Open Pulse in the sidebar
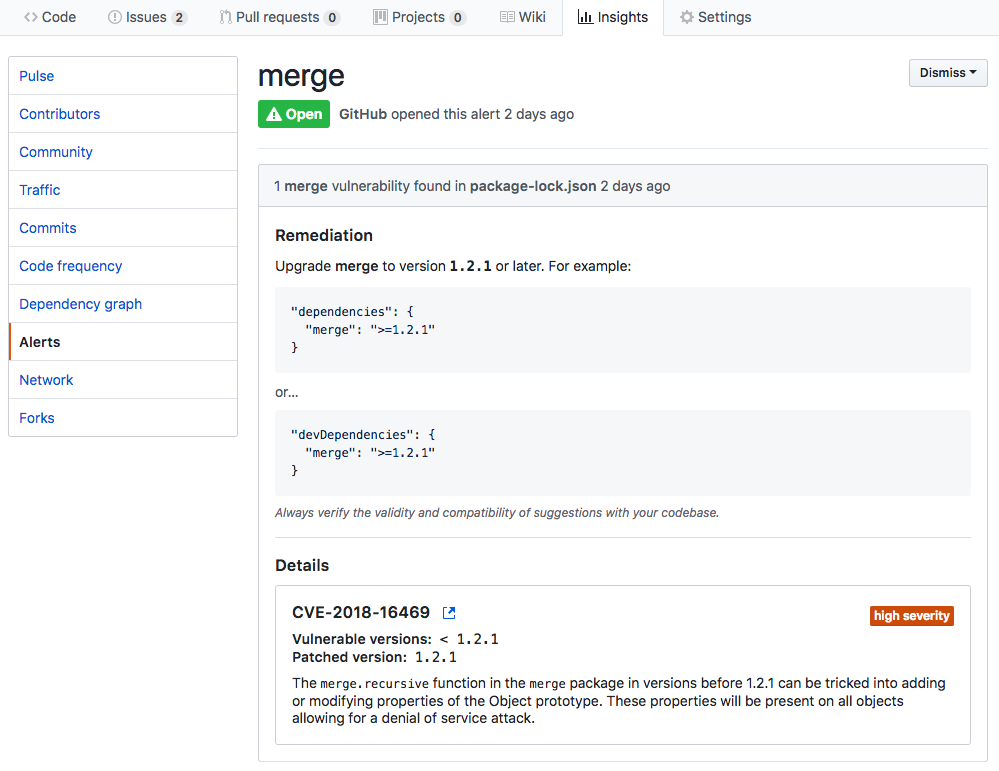 coord(123,76)
